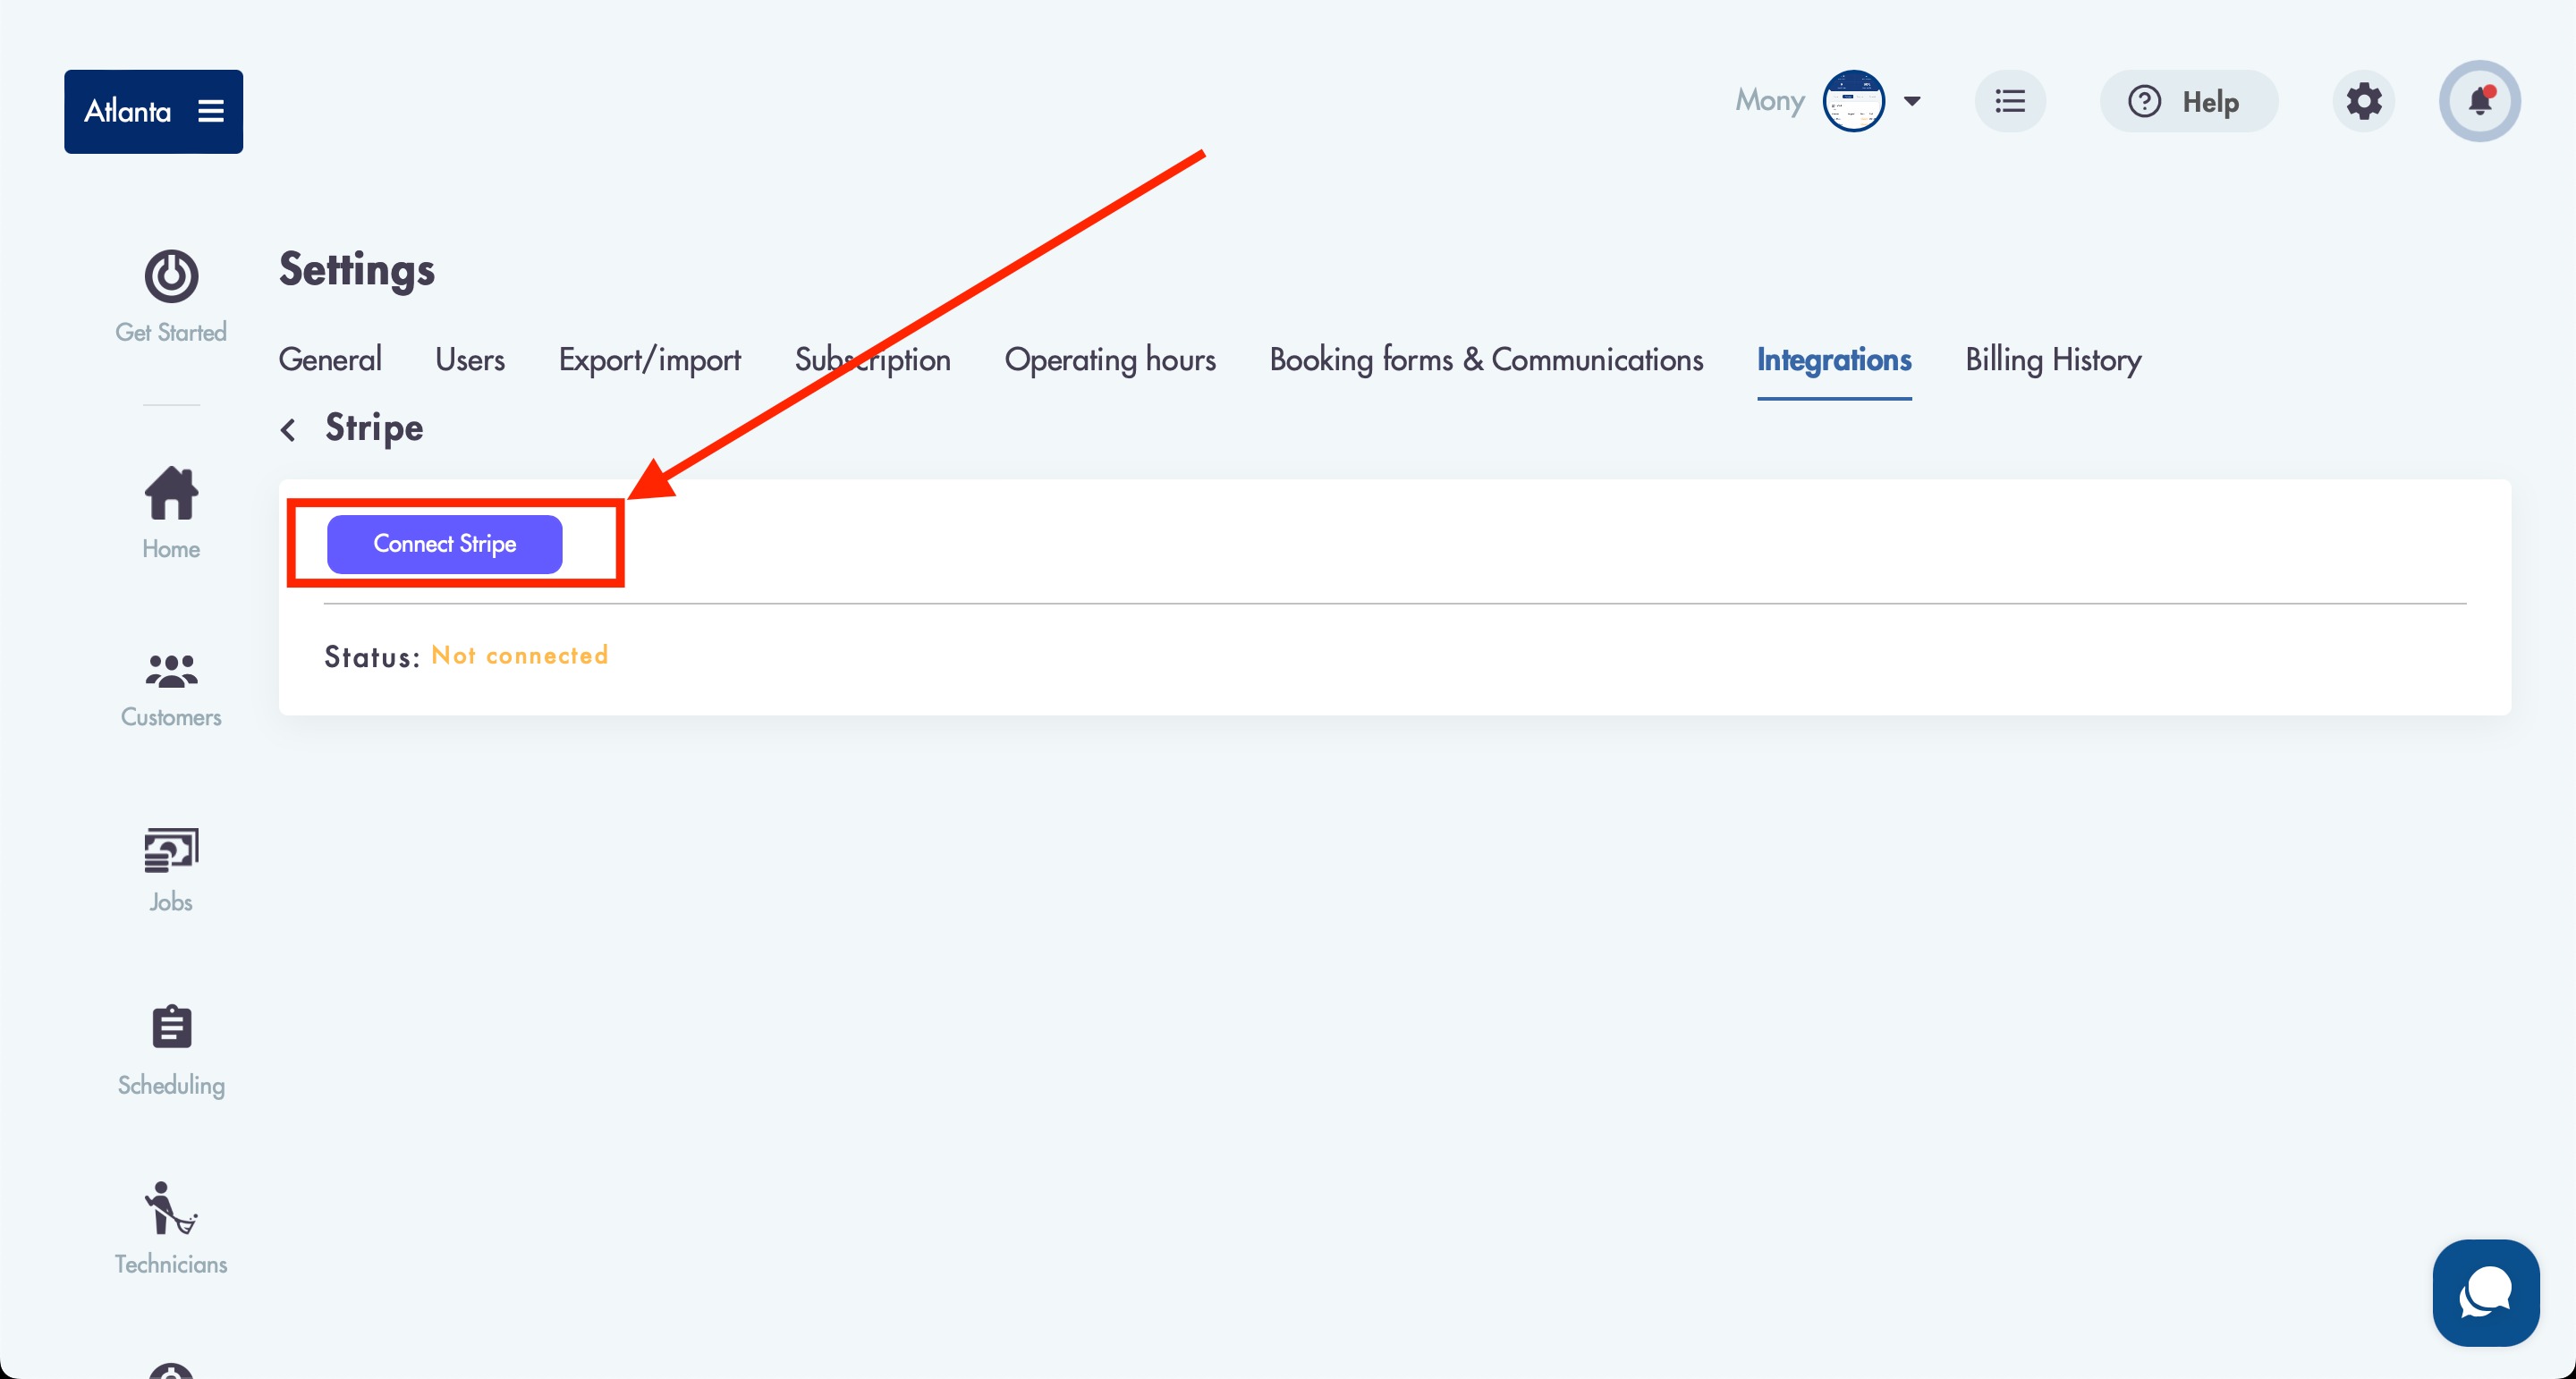Open notifications bell

pos(2479,101)
